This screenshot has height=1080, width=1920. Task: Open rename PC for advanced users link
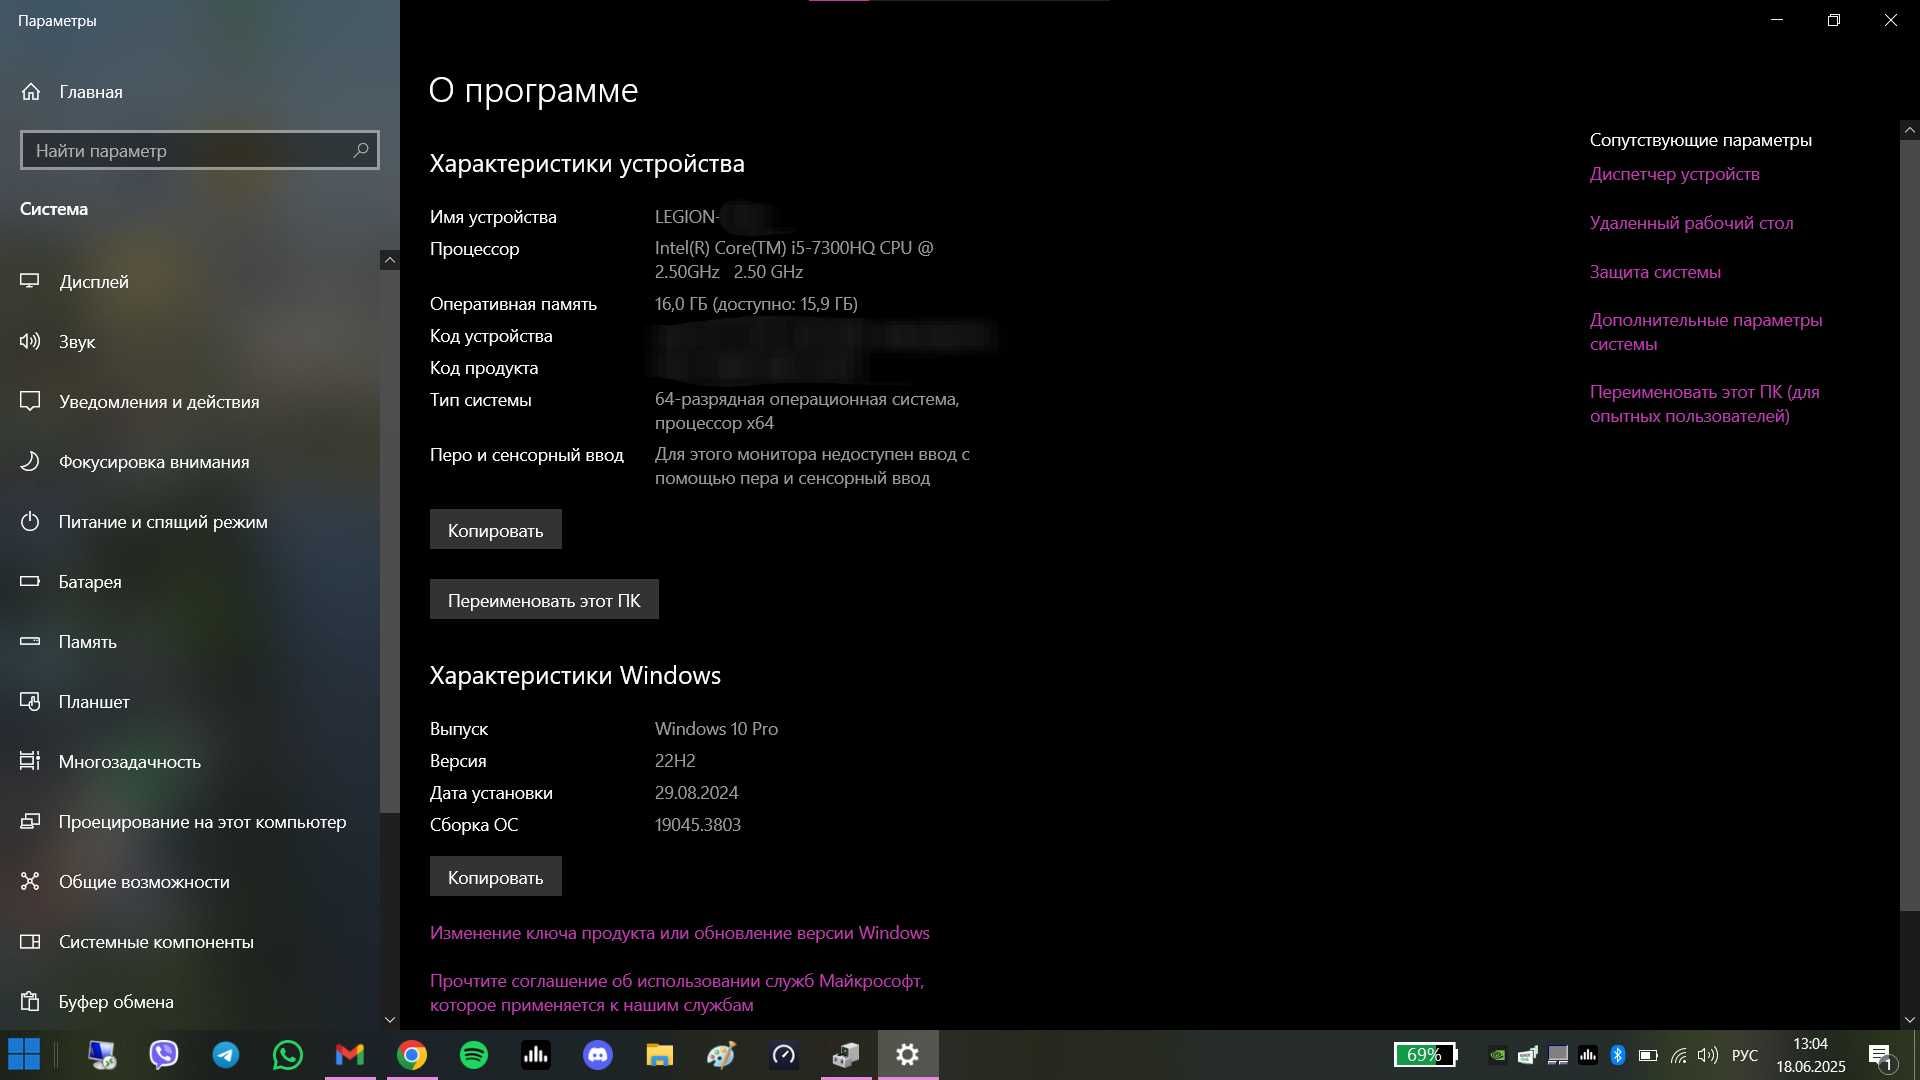[x=1705, y=404]
